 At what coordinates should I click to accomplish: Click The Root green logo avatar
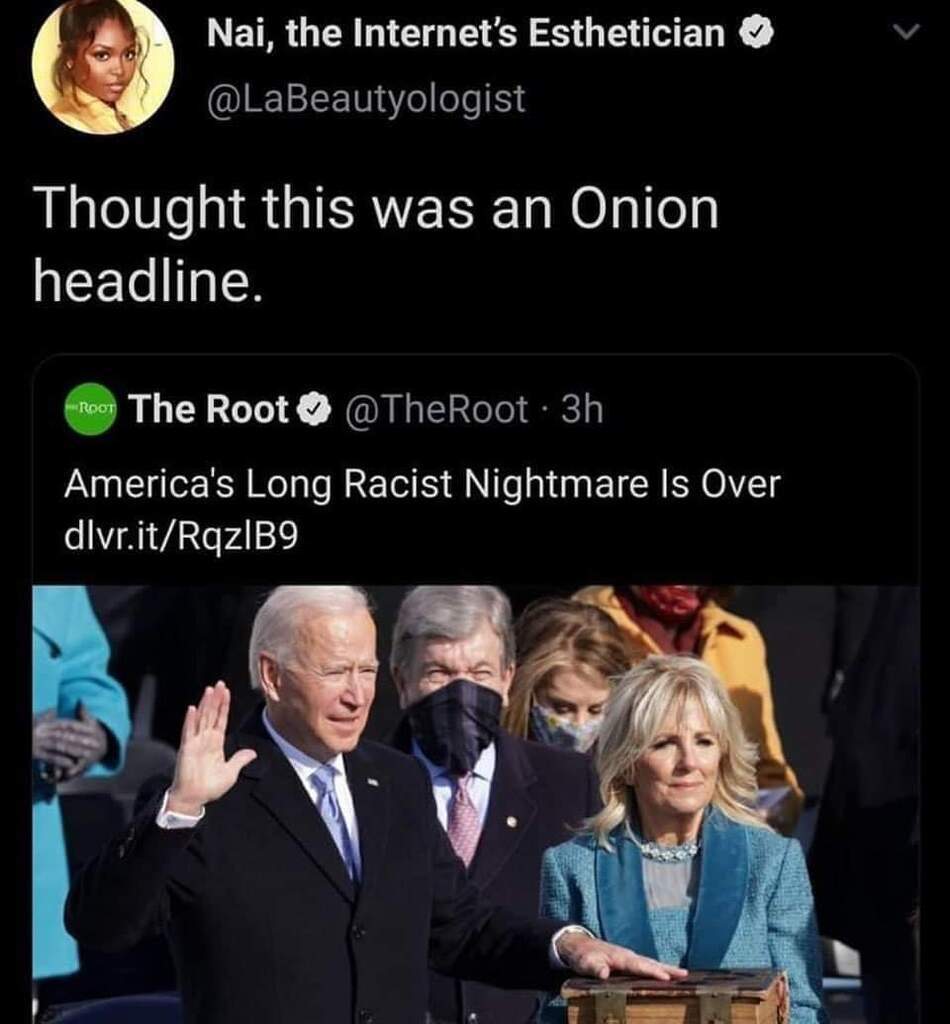pyautogui.click(x=91, y=409)
